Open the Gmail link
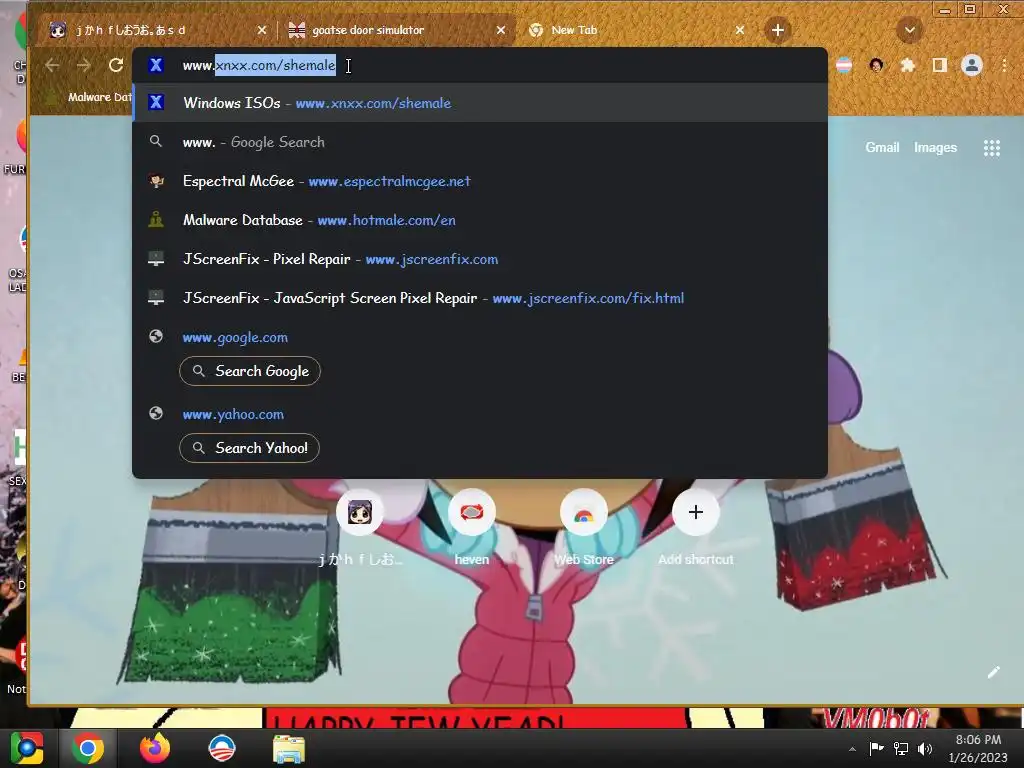The width and height of the screenshot is (1024, 768). pos(882,148)
